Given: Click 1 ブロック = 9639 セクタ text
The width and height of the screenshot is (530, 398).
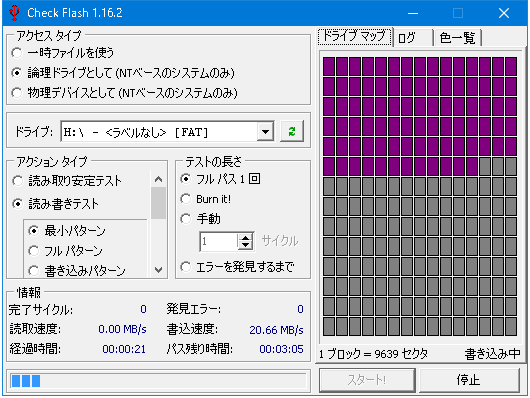Looking at the screenshot, I should pos(373,354).
